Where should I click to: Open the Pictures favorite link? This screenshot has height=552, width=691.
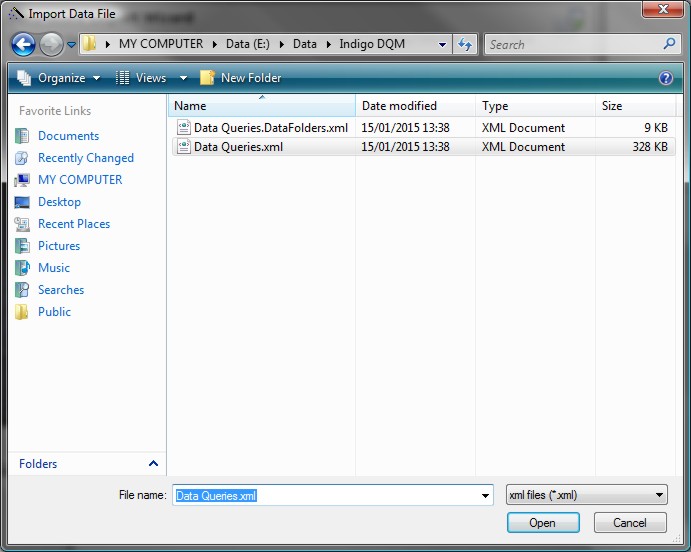[x=58, y=246]
